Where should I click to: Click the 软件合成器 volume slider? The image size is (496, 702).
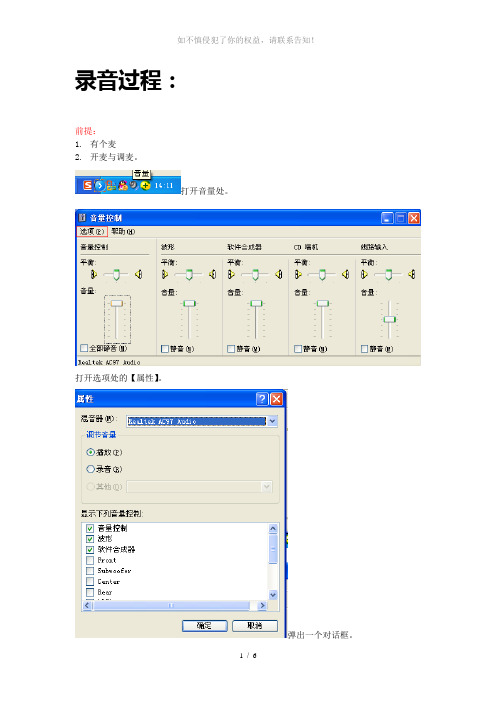tap(256, 304)
